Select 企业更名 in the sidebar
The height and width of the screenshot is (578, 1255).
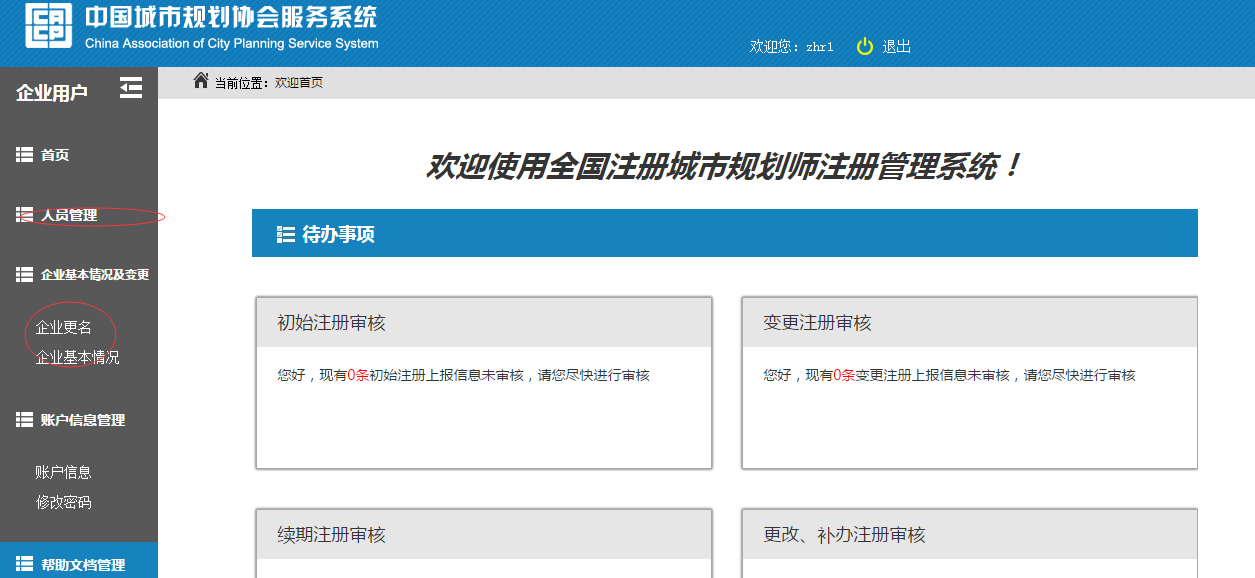pyautogui.click(x=64, y=327)
